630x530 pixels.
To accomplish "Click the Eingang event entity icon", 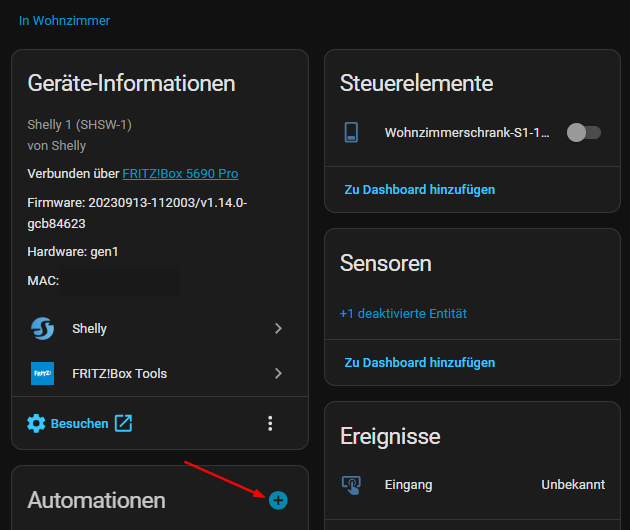I will [351, 484].
